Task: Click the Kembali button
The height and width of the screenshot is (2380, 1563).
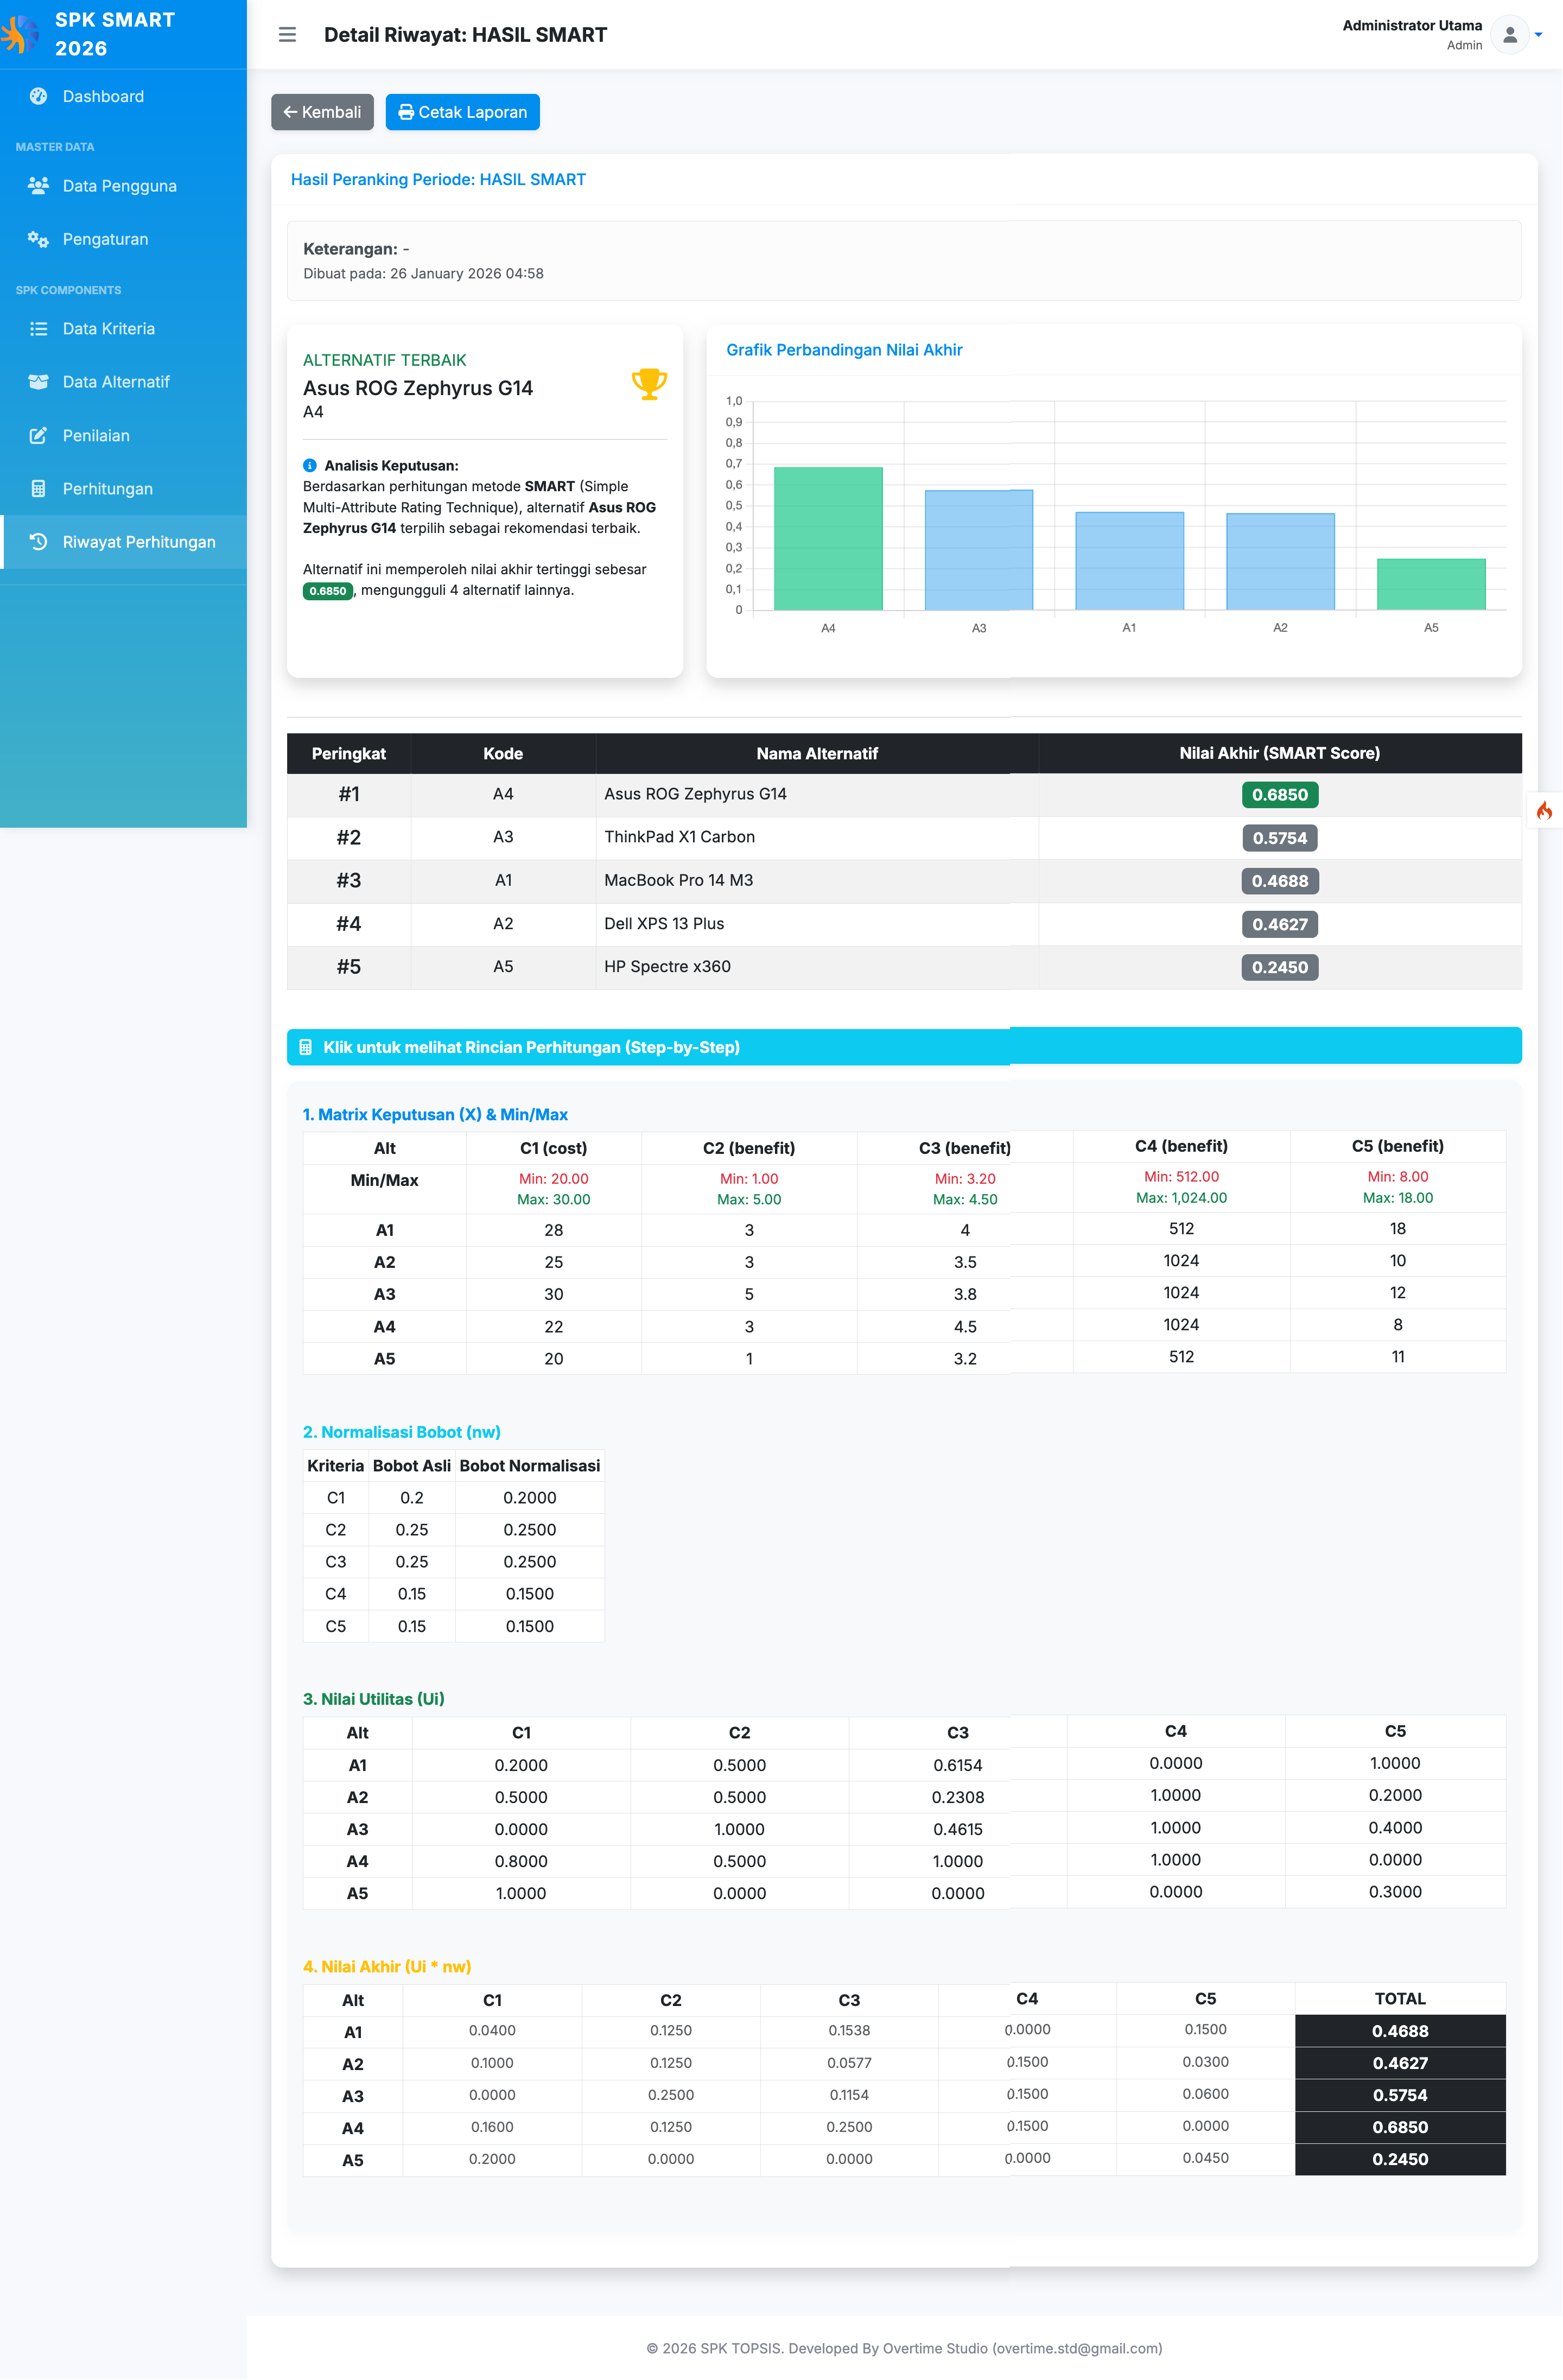Action: (x=322, y=112)
